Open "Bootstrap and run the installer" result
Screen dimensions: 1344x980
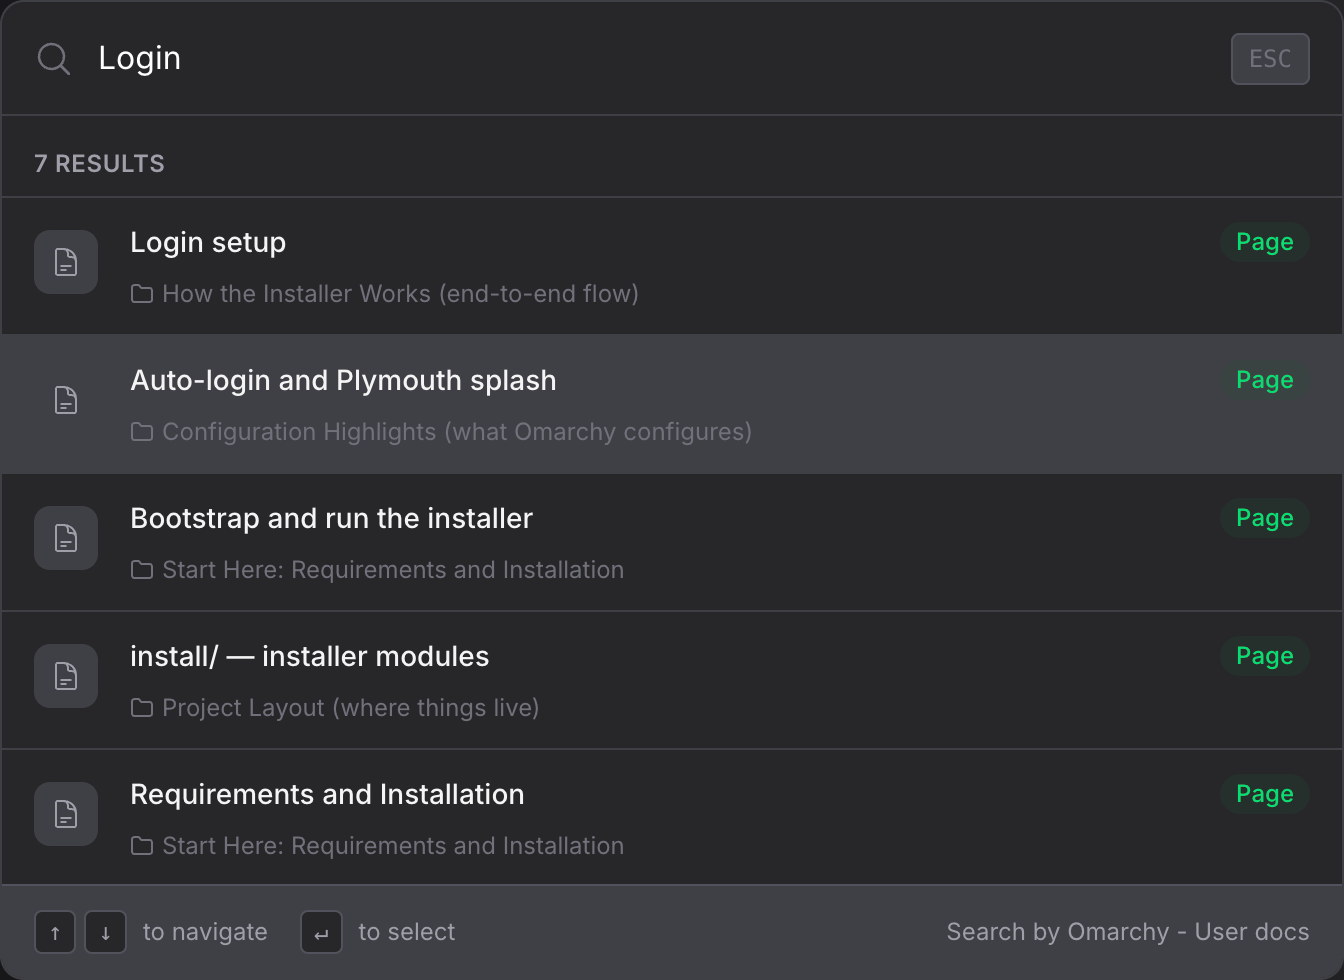coord(331,519)
